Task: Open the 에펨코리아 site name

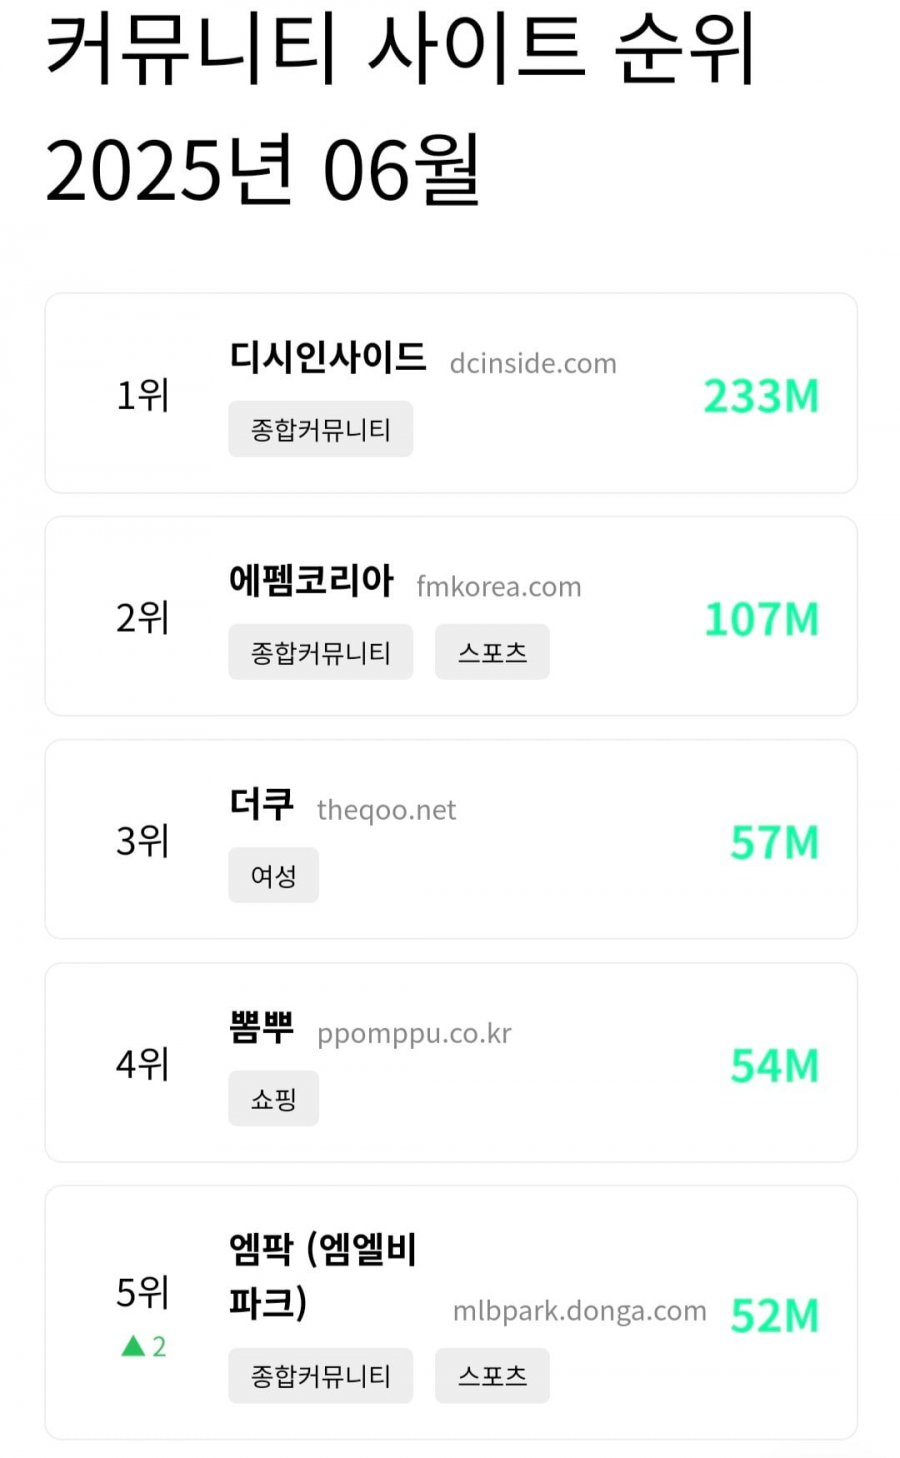Action: (311, 580)
